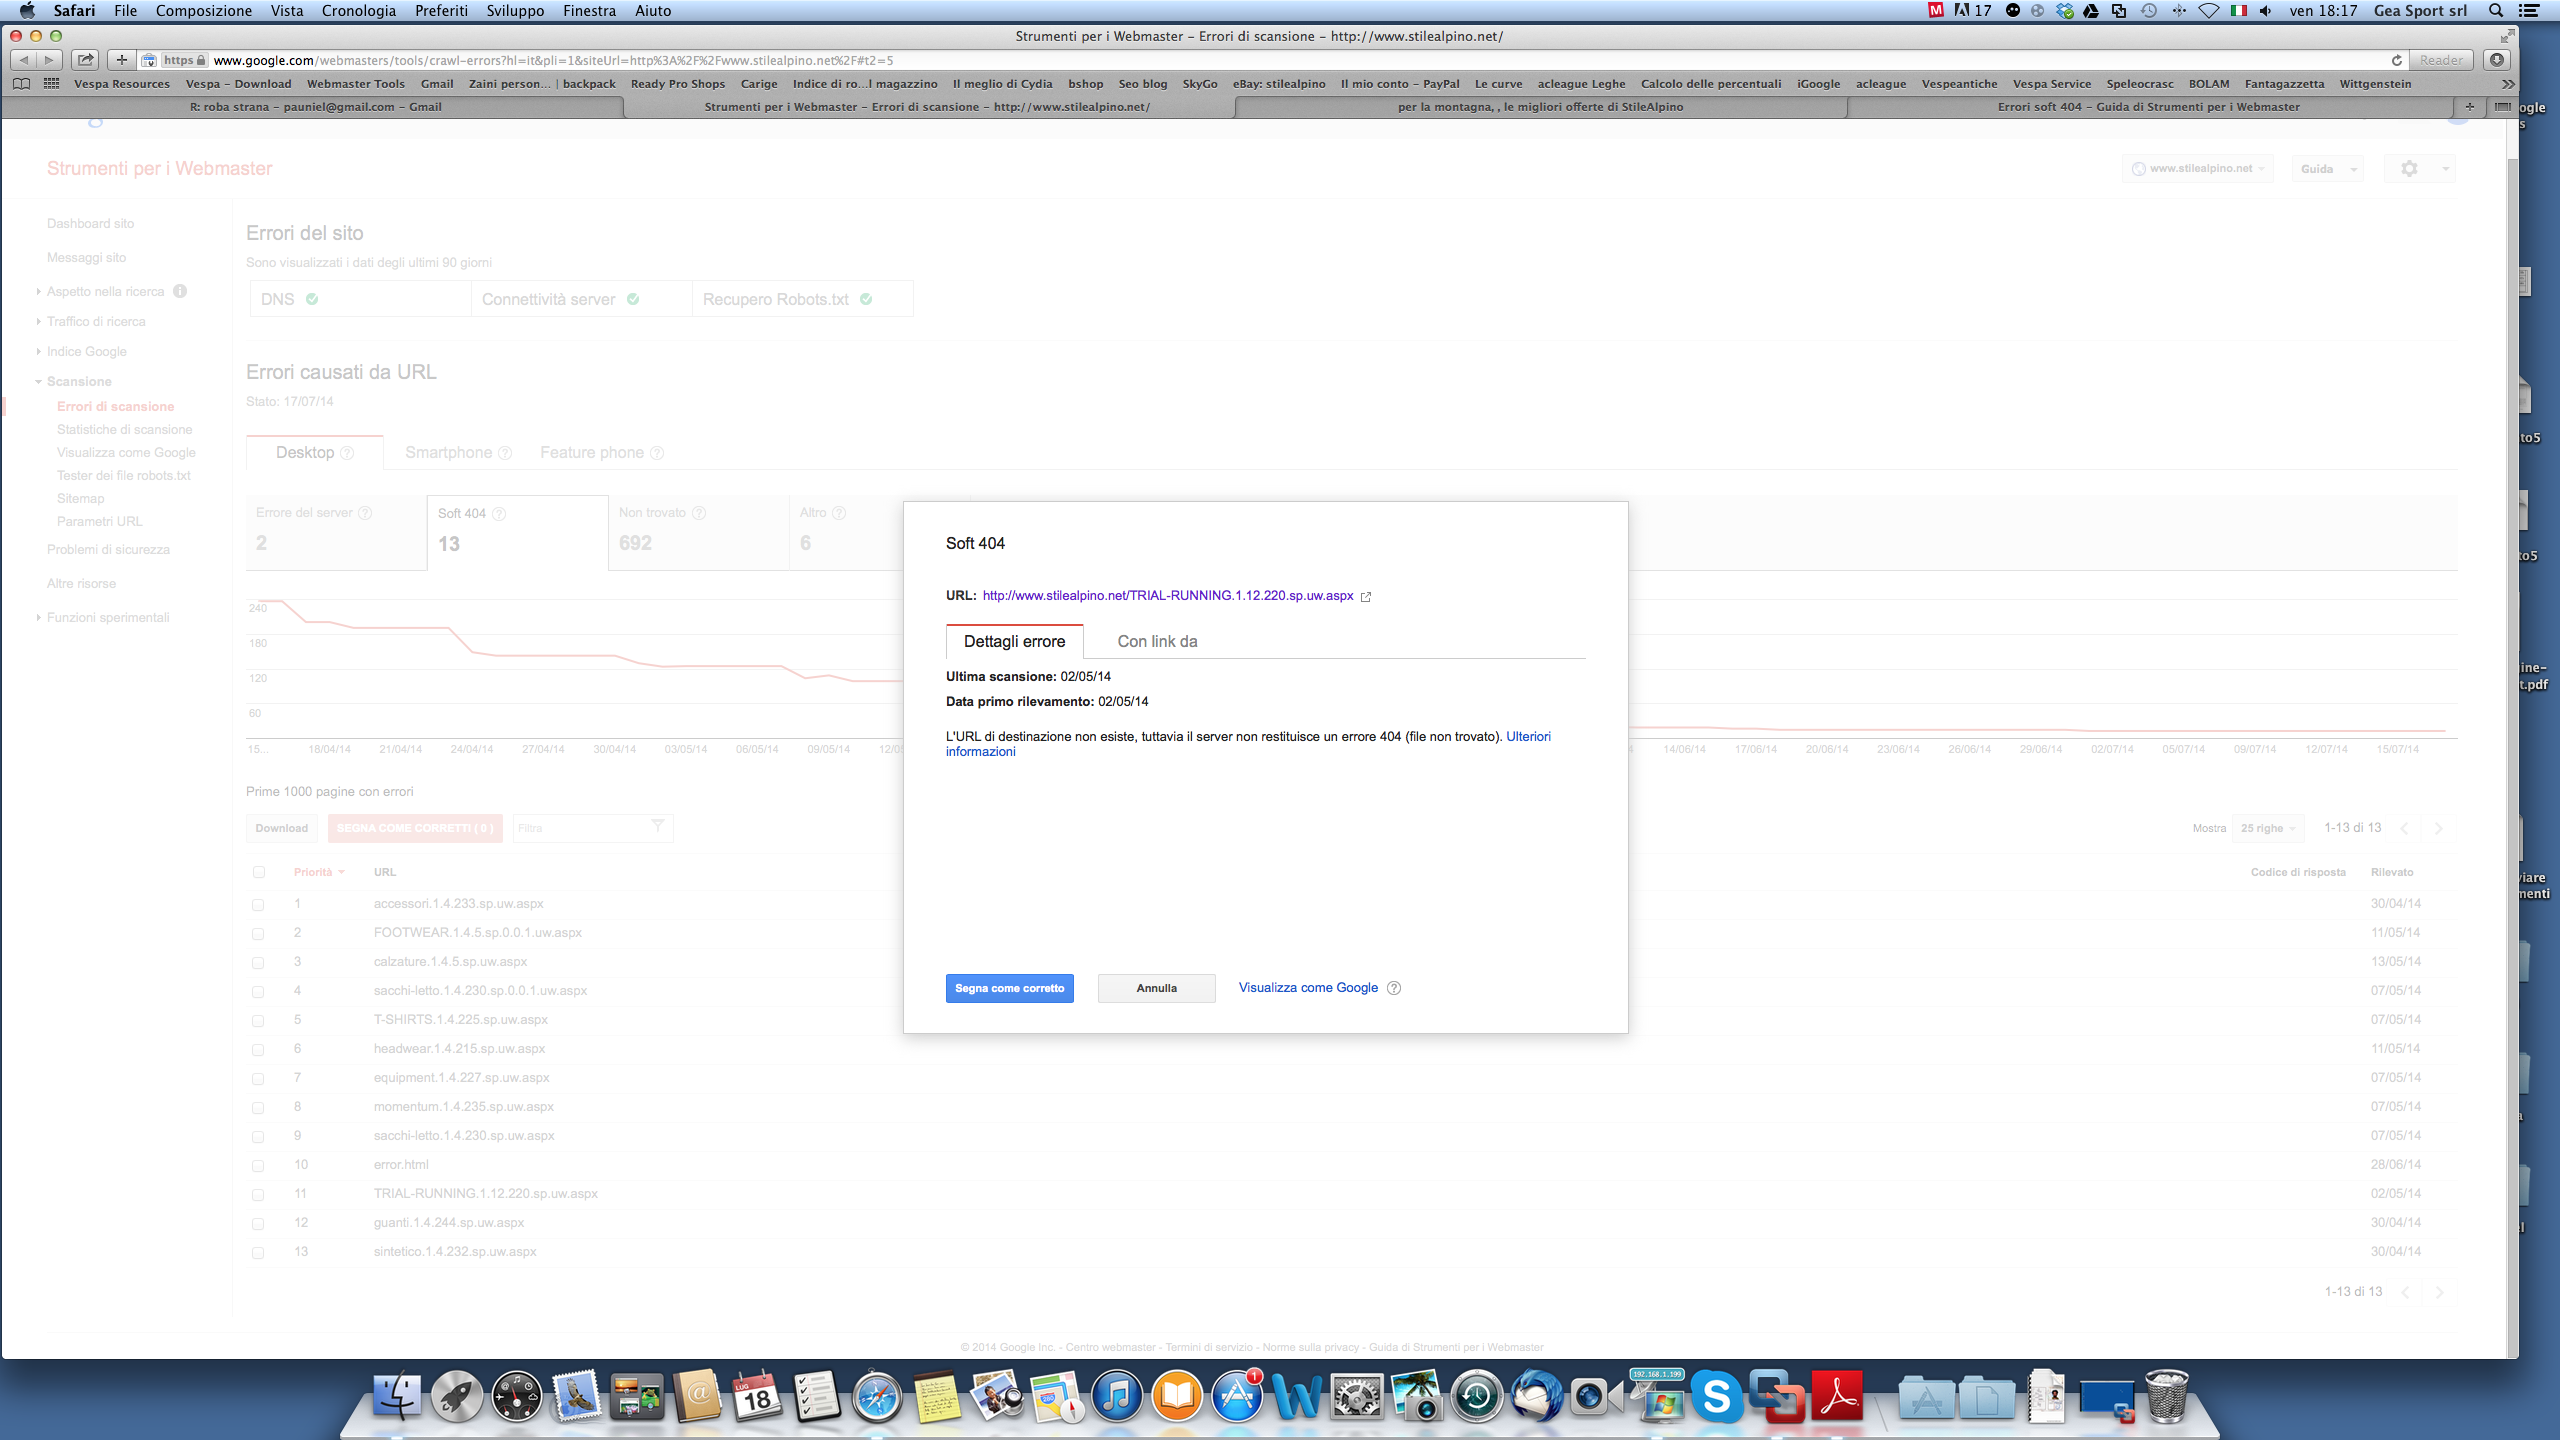
Task: Open the Stickies notes in the Dock
Action: point(937,1396)
